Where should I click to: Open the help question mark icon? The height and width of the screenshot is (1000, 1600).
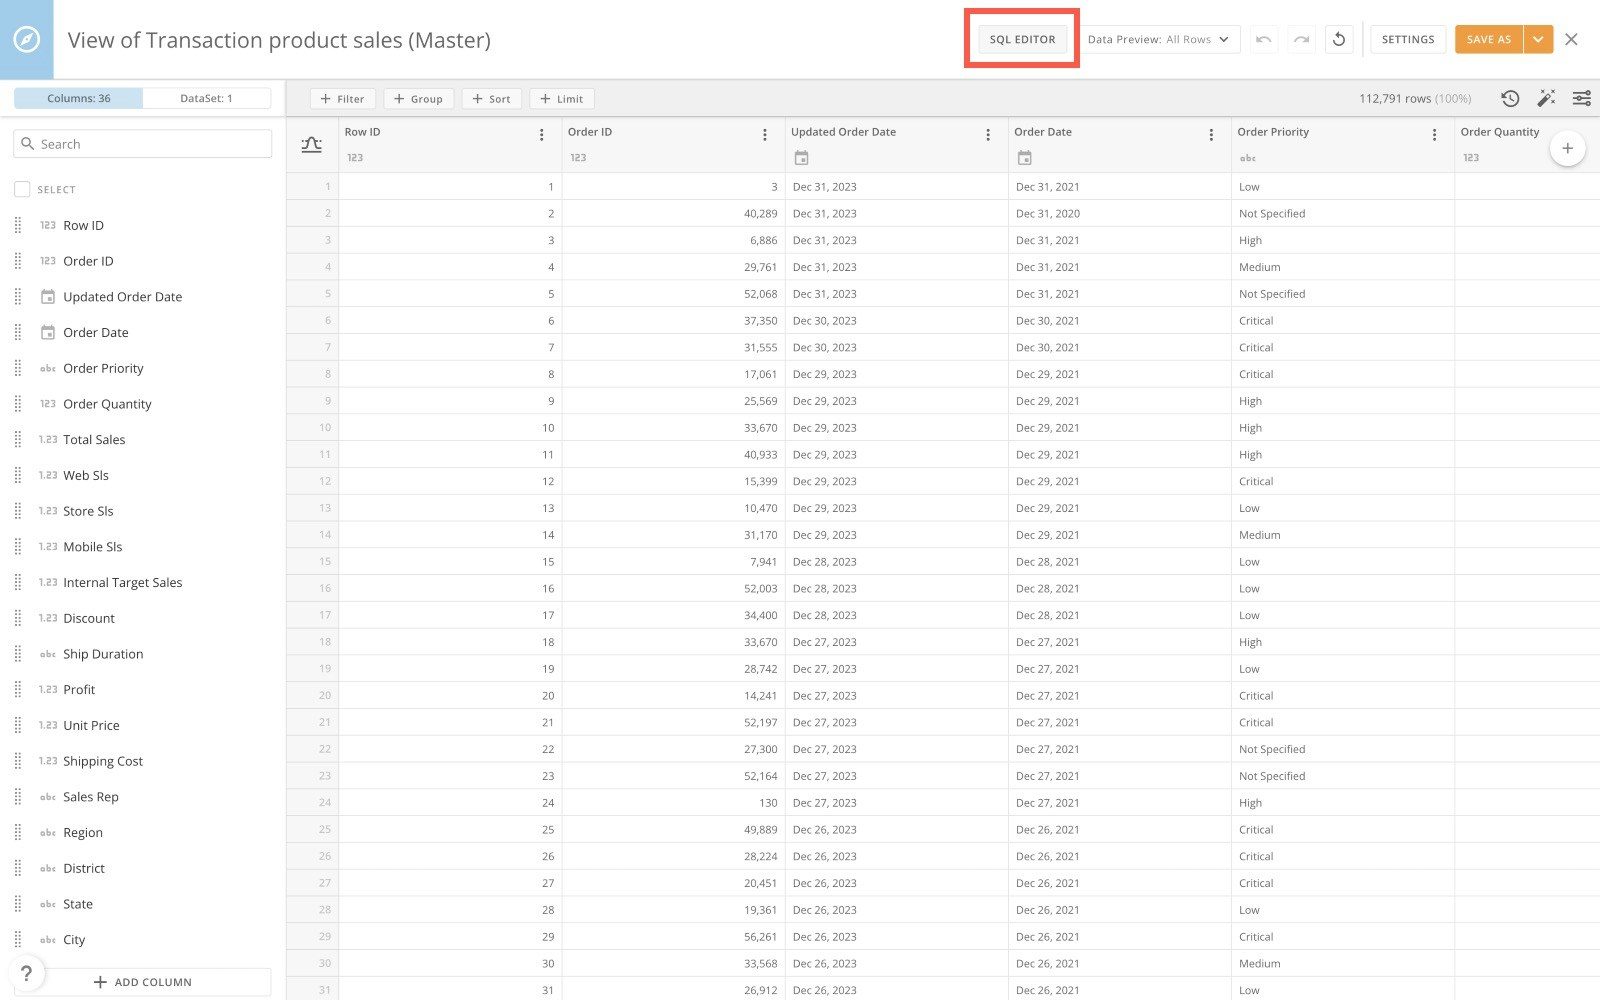pyautogui.click(x=26, y=972)
